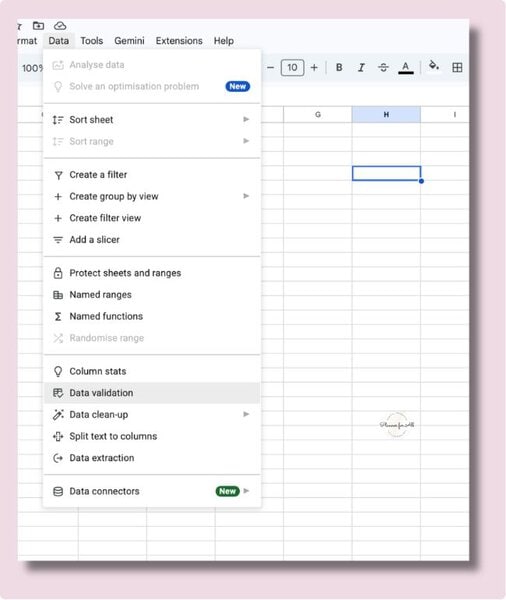Open Data connectors
The image size is (506, 600).
coord(152,491)
